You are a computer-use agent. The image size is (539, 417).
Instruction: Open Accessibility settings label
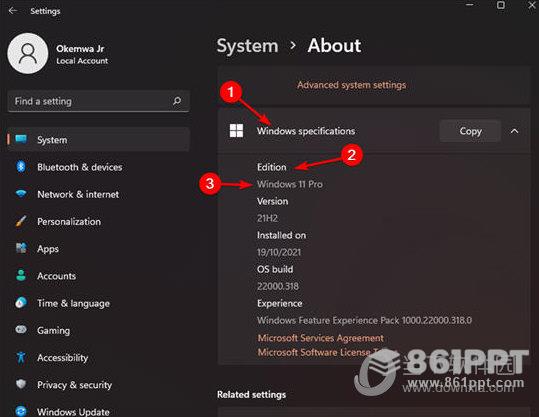tap(63, 358)
